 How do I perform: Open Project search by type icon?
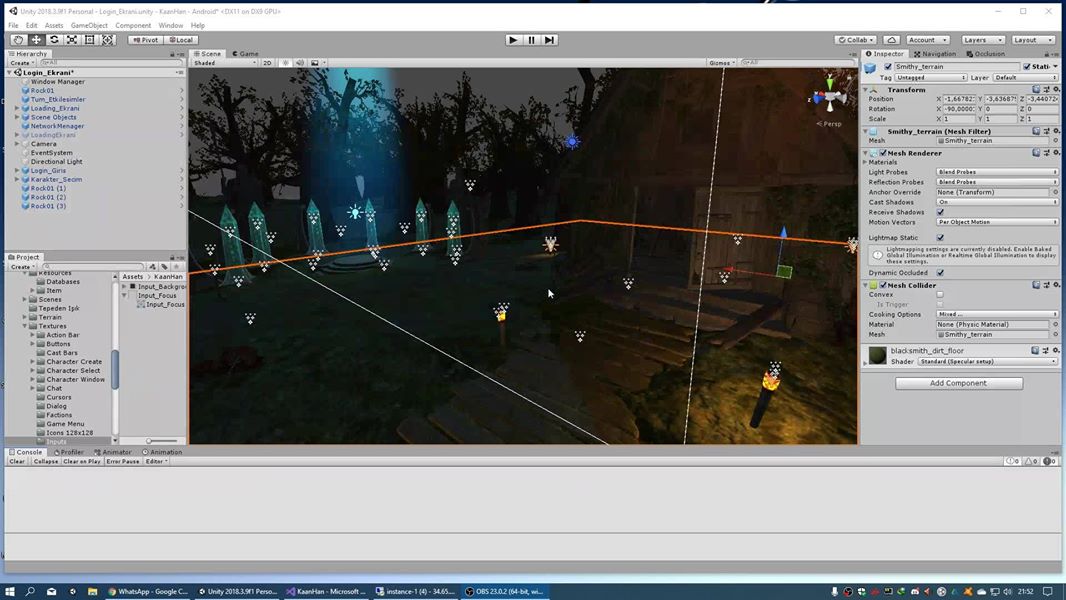[x=153, y=266]
